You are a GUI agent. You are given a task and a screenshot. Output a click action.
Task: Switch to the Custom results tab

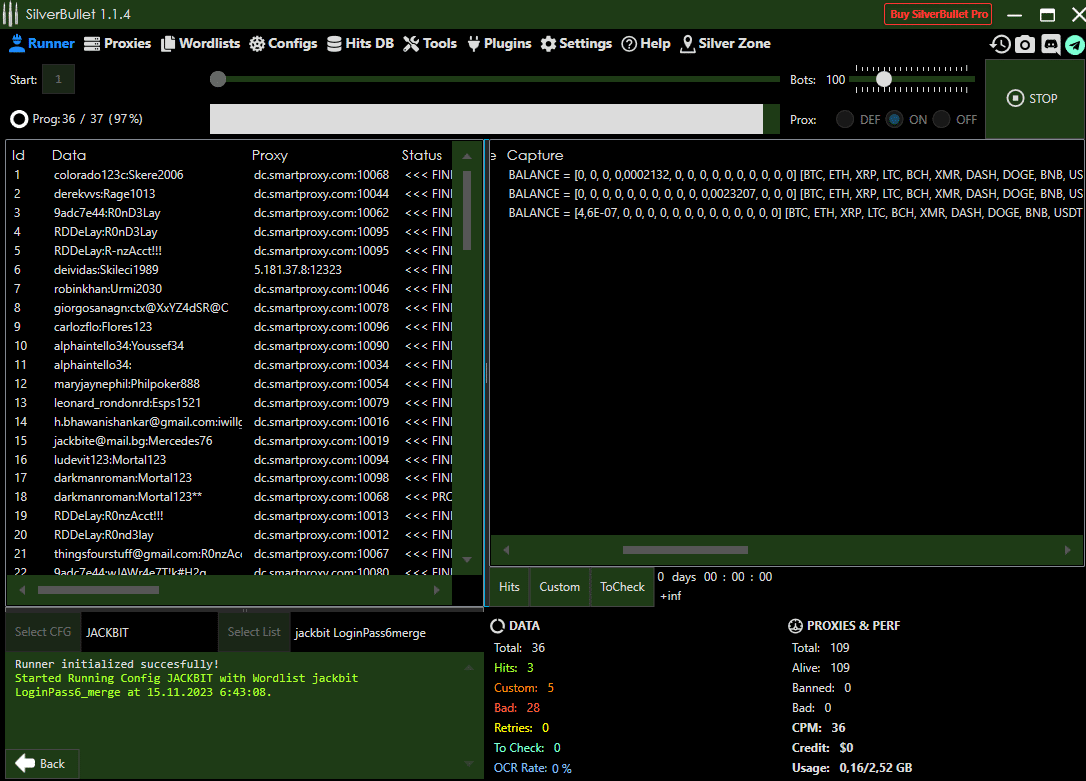pos(559,587)
